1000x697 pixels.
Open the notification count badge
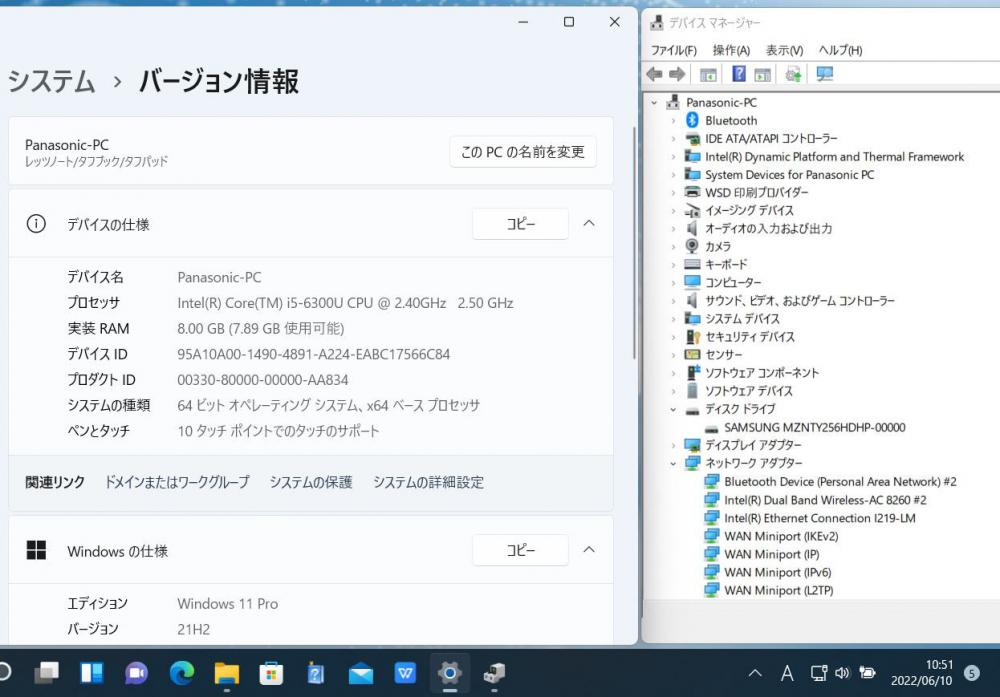pos(972,673)
